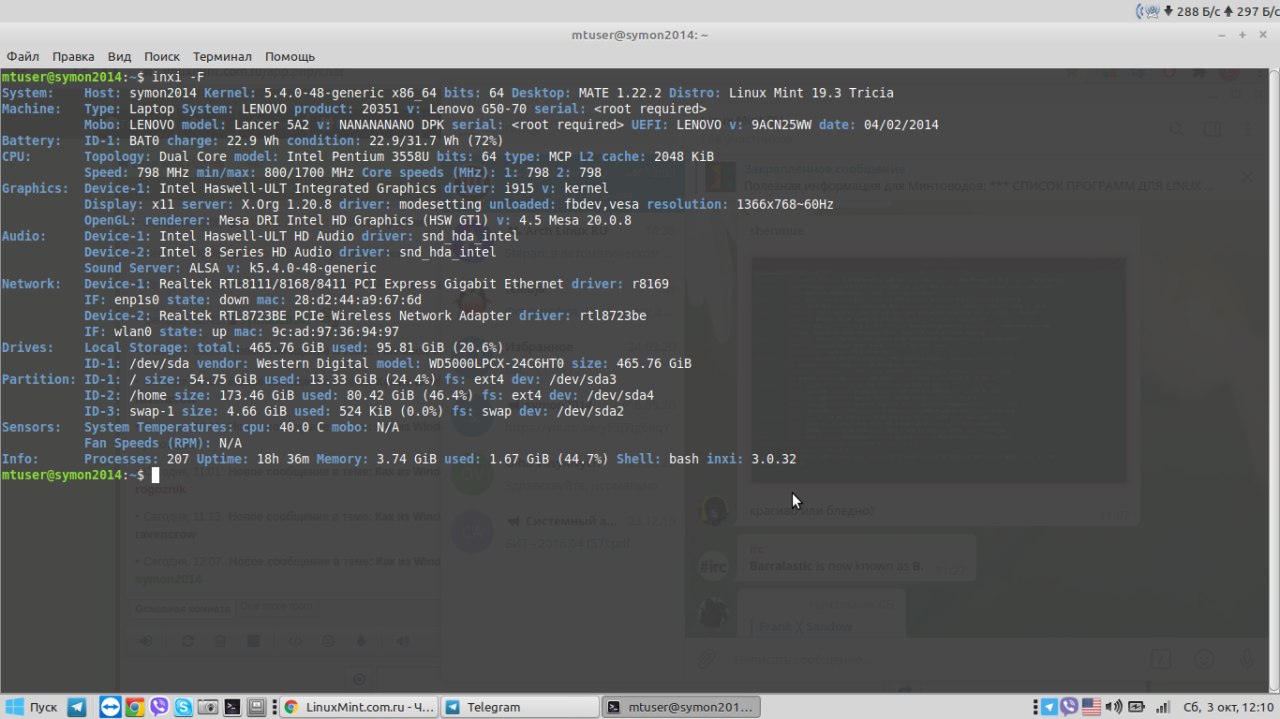Launch terminal from the panel launcher

231,707
